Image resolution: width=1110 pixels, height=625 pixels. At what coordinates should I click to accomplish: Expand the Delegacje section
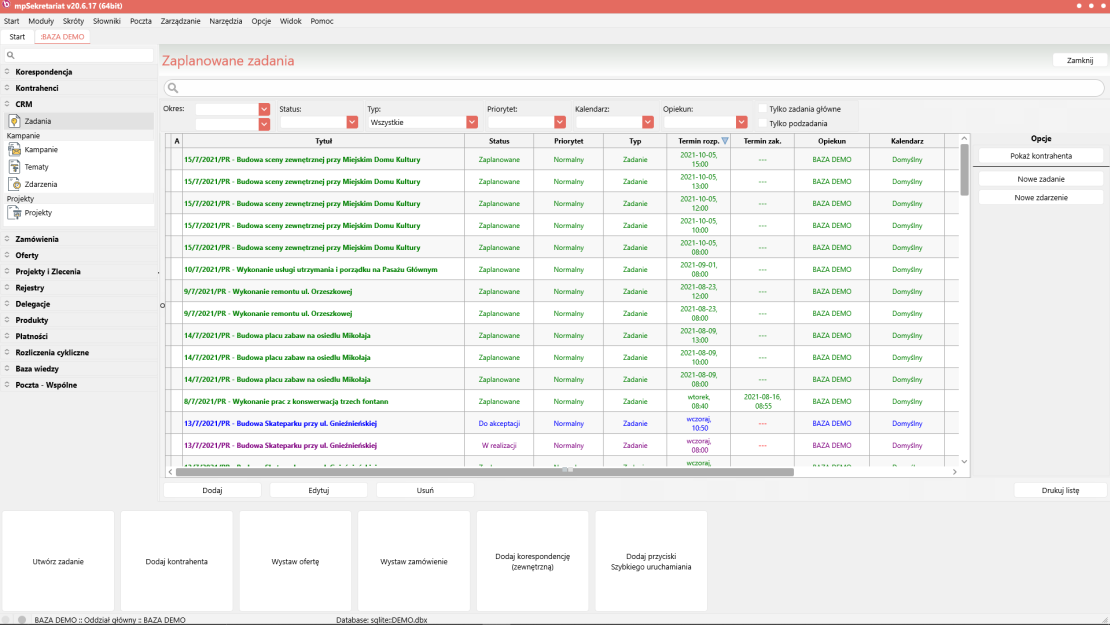pos(7,304)
